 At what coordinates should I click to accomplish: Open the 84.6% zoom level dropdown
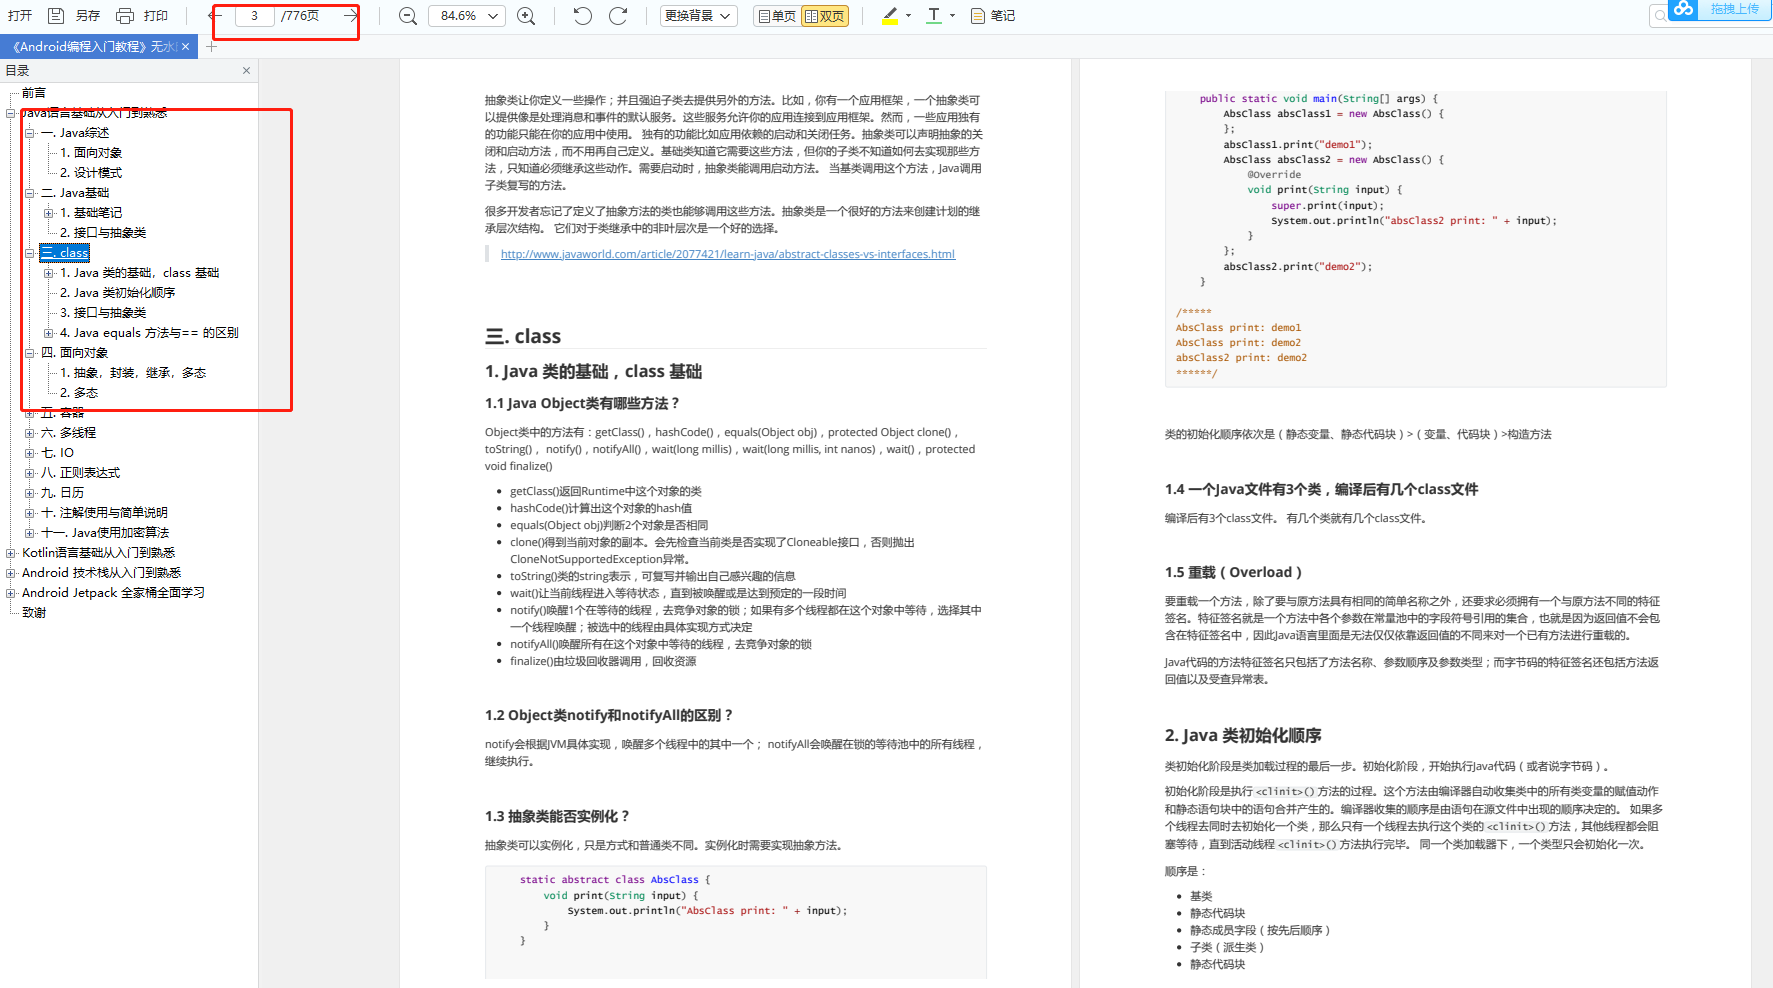(x=466, y=16)
